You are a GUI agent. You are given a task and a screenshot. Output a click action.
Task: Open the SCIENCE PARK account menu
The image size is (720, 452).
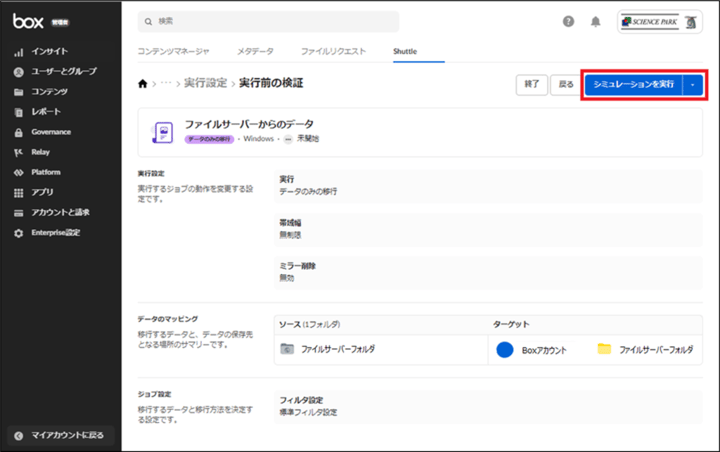click(660, 21)
